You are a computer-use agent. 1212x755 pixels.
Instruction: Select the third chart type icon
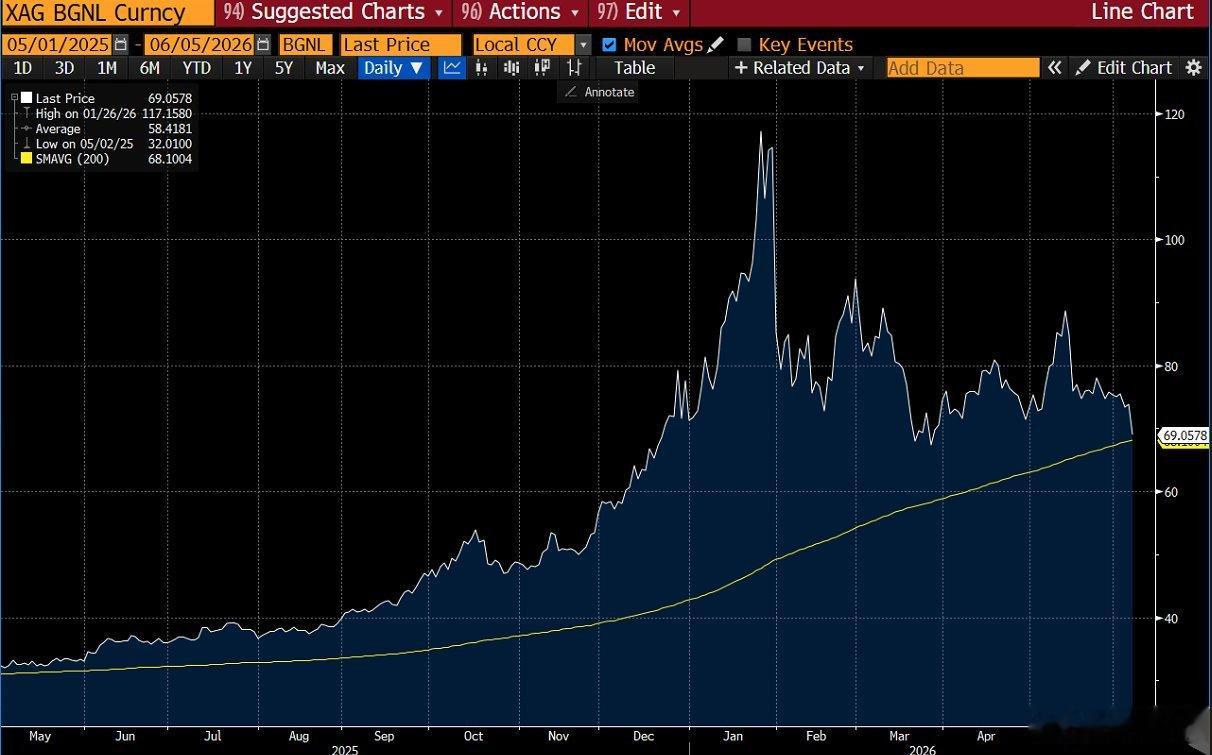512,68
